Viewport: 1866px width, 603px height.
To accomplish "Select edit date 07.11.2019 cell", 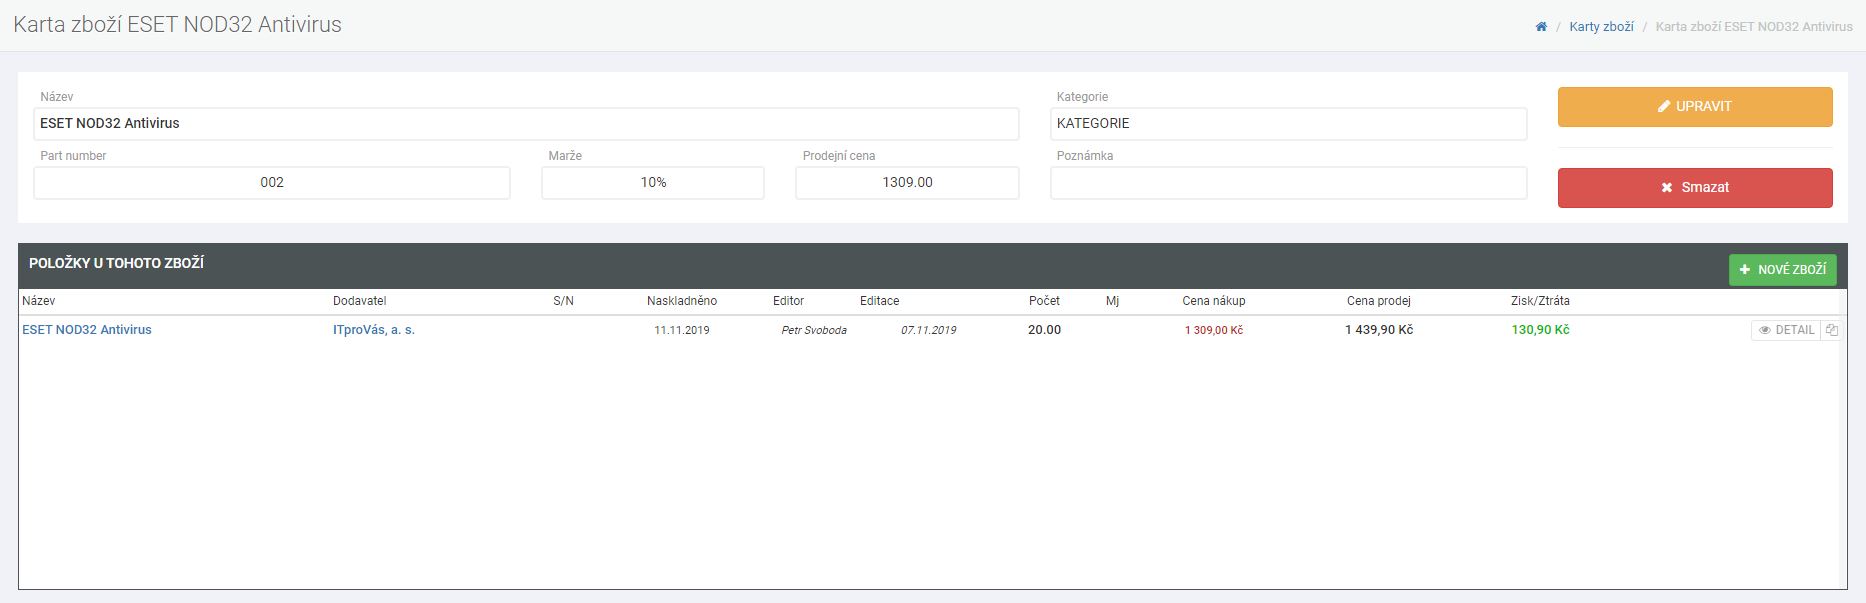I will 929,330.
